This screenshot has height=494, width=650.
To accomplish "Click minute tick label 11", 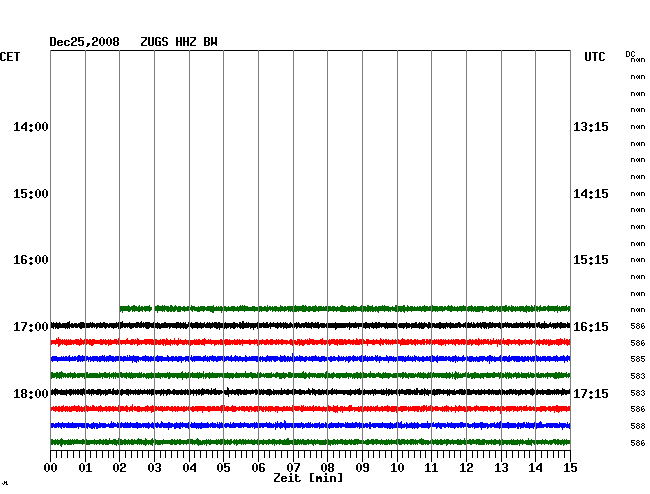I will 432,468.
